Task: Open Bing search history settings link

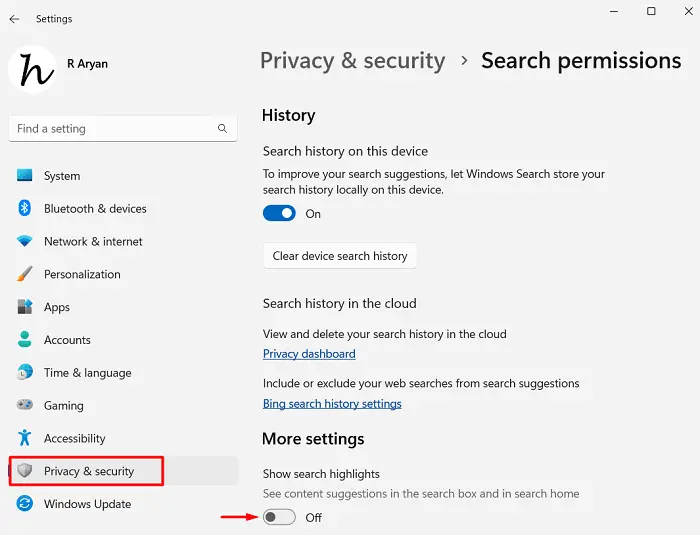Action: [x=332, y=404]
